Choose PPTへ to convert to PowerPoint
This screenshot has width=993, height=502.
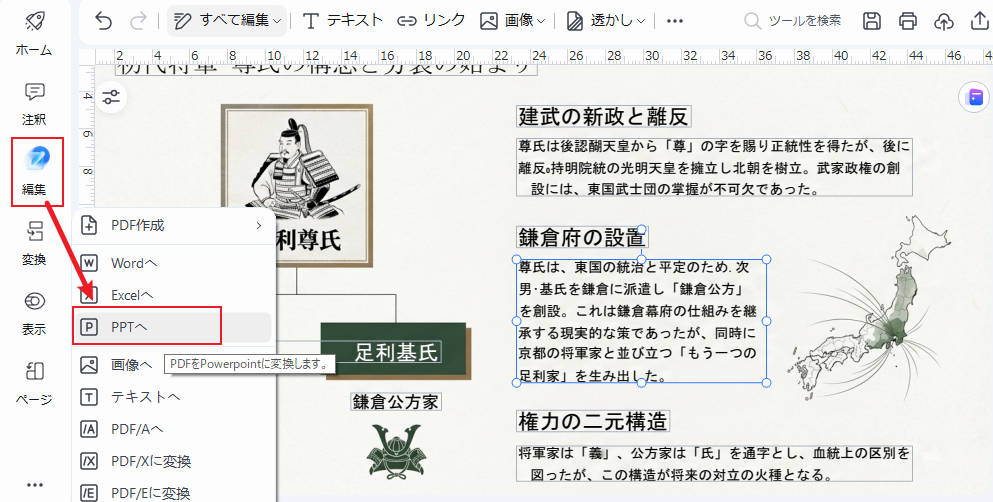(x=172, y=327)
